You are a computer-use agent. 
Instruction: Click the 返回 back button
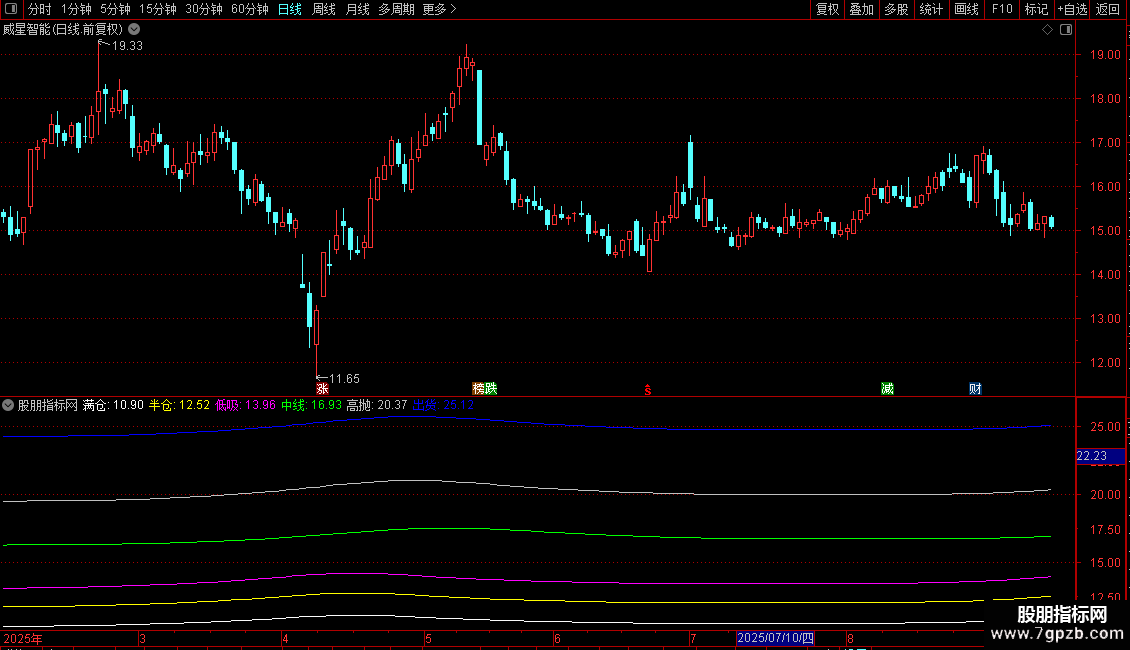(1108, 10)
